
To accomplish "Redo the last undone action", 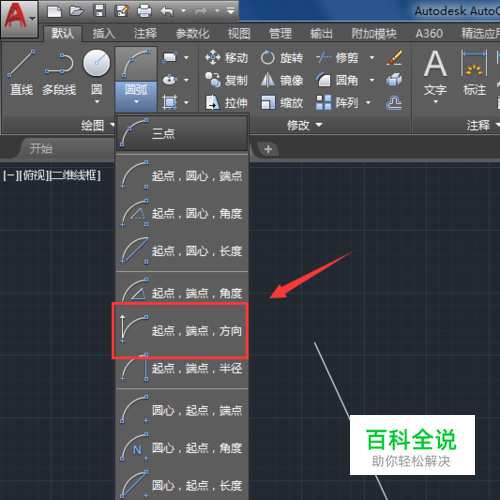I will (201, 11).
